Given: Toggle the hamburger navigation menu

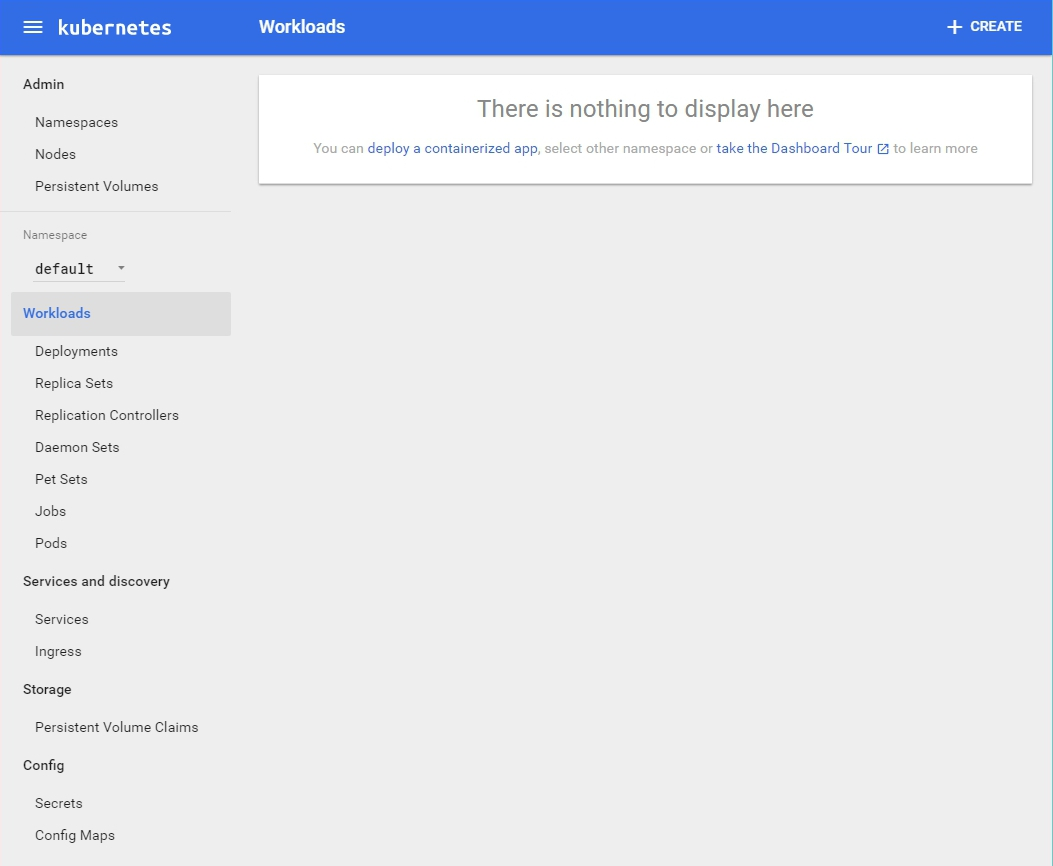Looking at the screenshot, I should point(33,27).
